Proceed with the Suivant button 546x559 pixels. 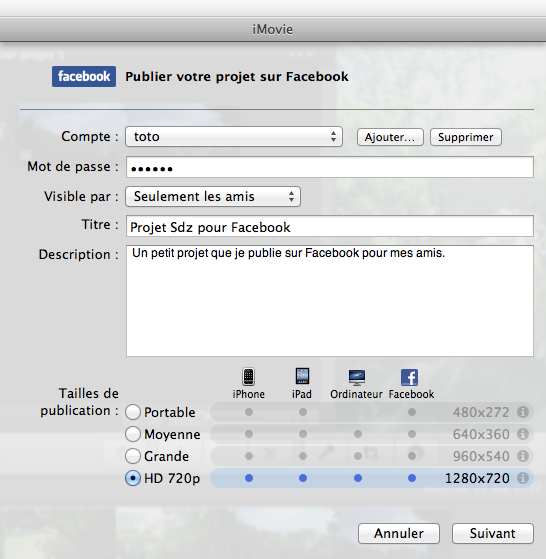tap(493, 533)
